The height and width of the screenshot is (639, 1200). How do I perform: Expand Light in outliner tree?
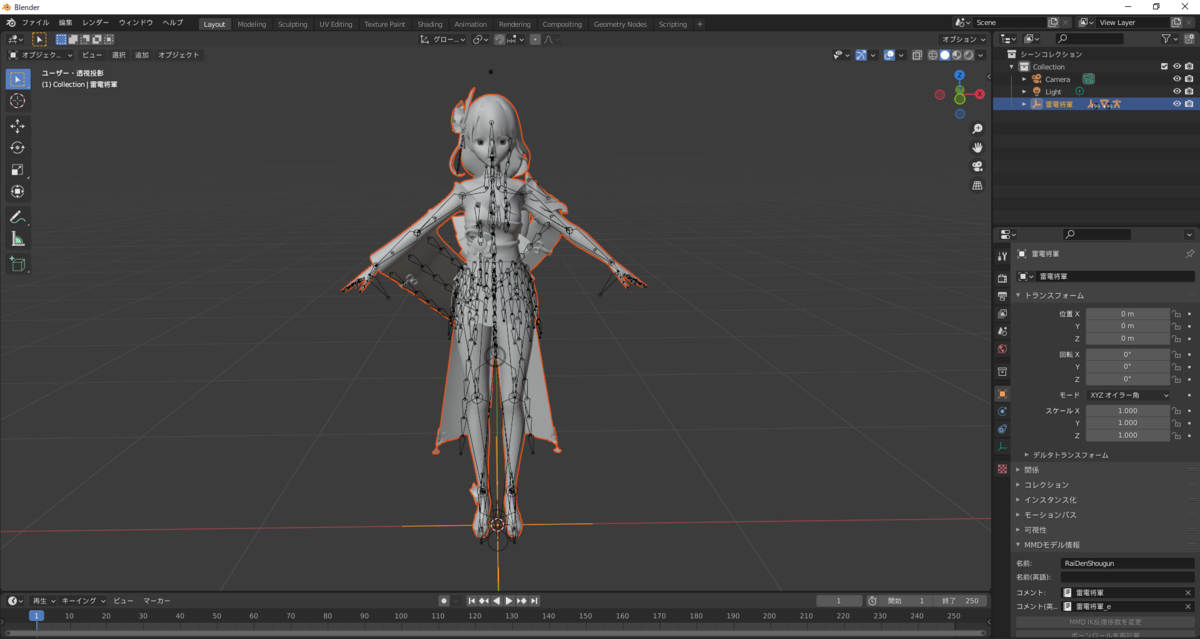[x=1024, y=91]
